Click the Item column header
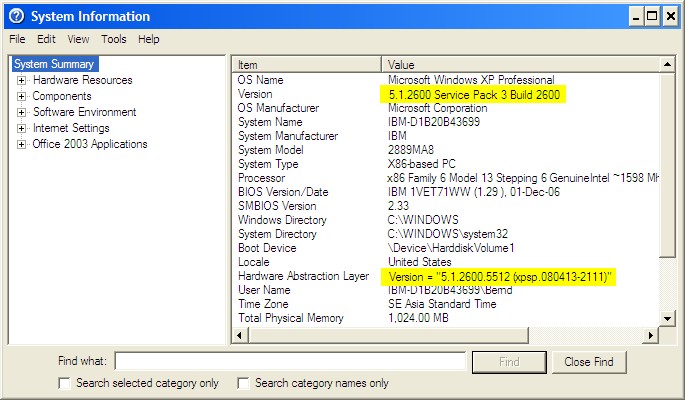 pyautogui.click(x=307, y=65)
